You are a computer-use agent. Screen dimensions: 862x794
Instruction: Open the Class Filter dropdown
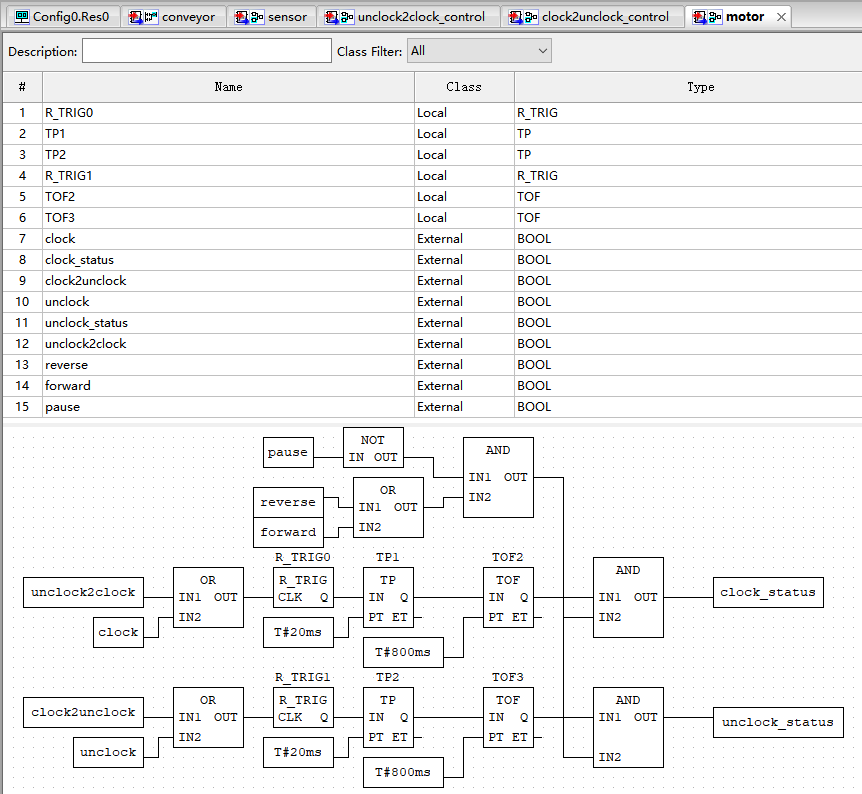(479, 51)
